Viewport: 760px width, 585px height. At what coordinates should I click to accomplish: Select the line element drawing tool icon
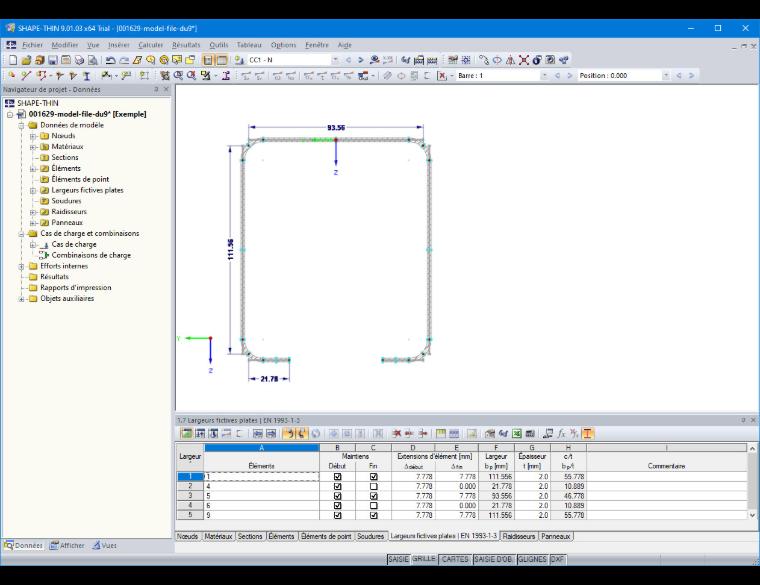(26, 76)
